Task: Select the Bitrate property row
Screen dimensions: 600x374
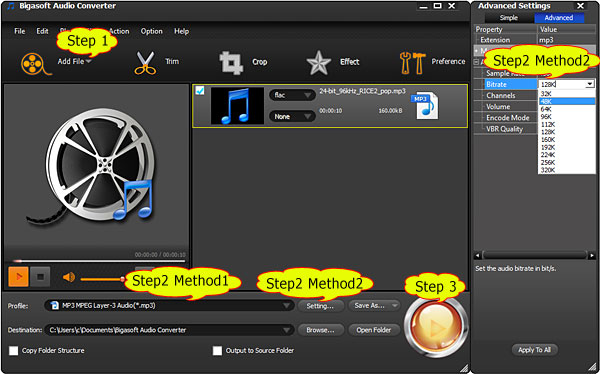Action: [510, 84]
